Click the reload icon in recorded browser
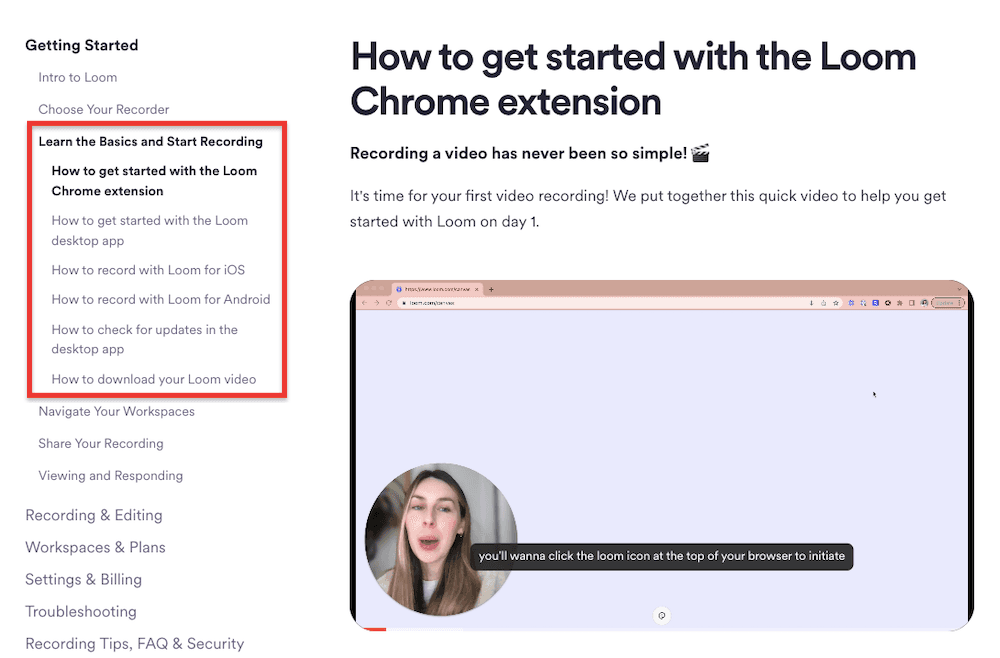 tap(388, 302)
